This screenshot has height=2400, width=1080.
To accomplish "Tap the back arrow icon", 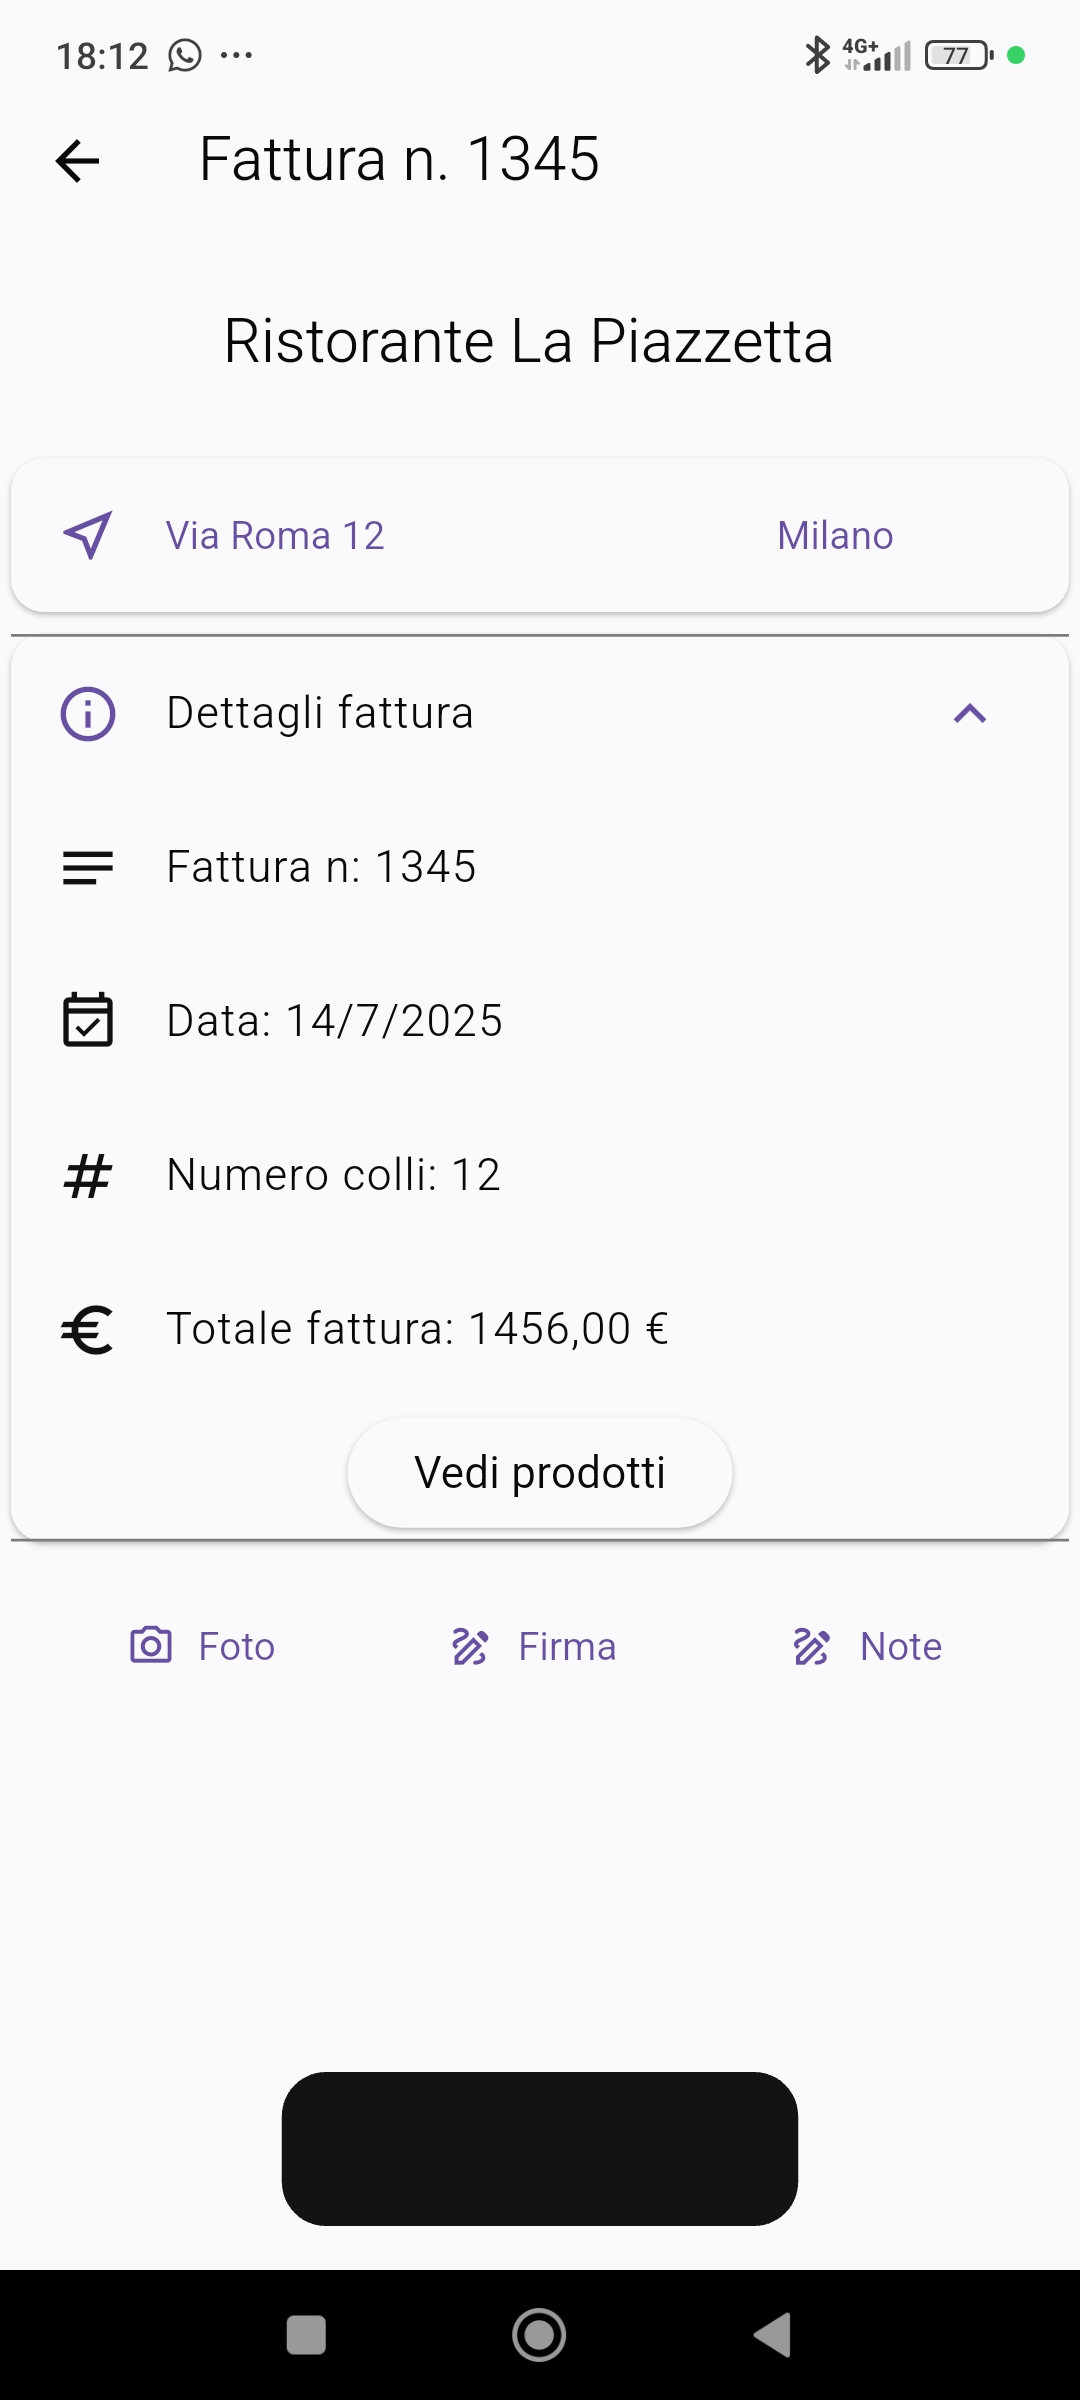I will pos(78,161).
